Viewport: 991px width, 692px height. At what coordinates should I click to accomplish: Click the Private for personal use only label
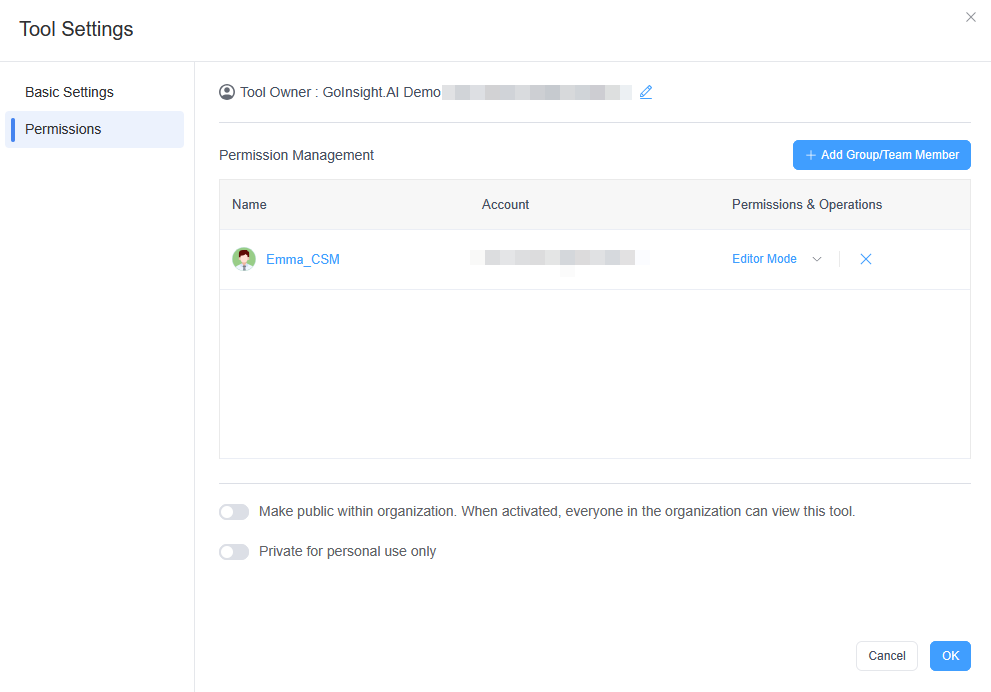click(x=348, y=552)
